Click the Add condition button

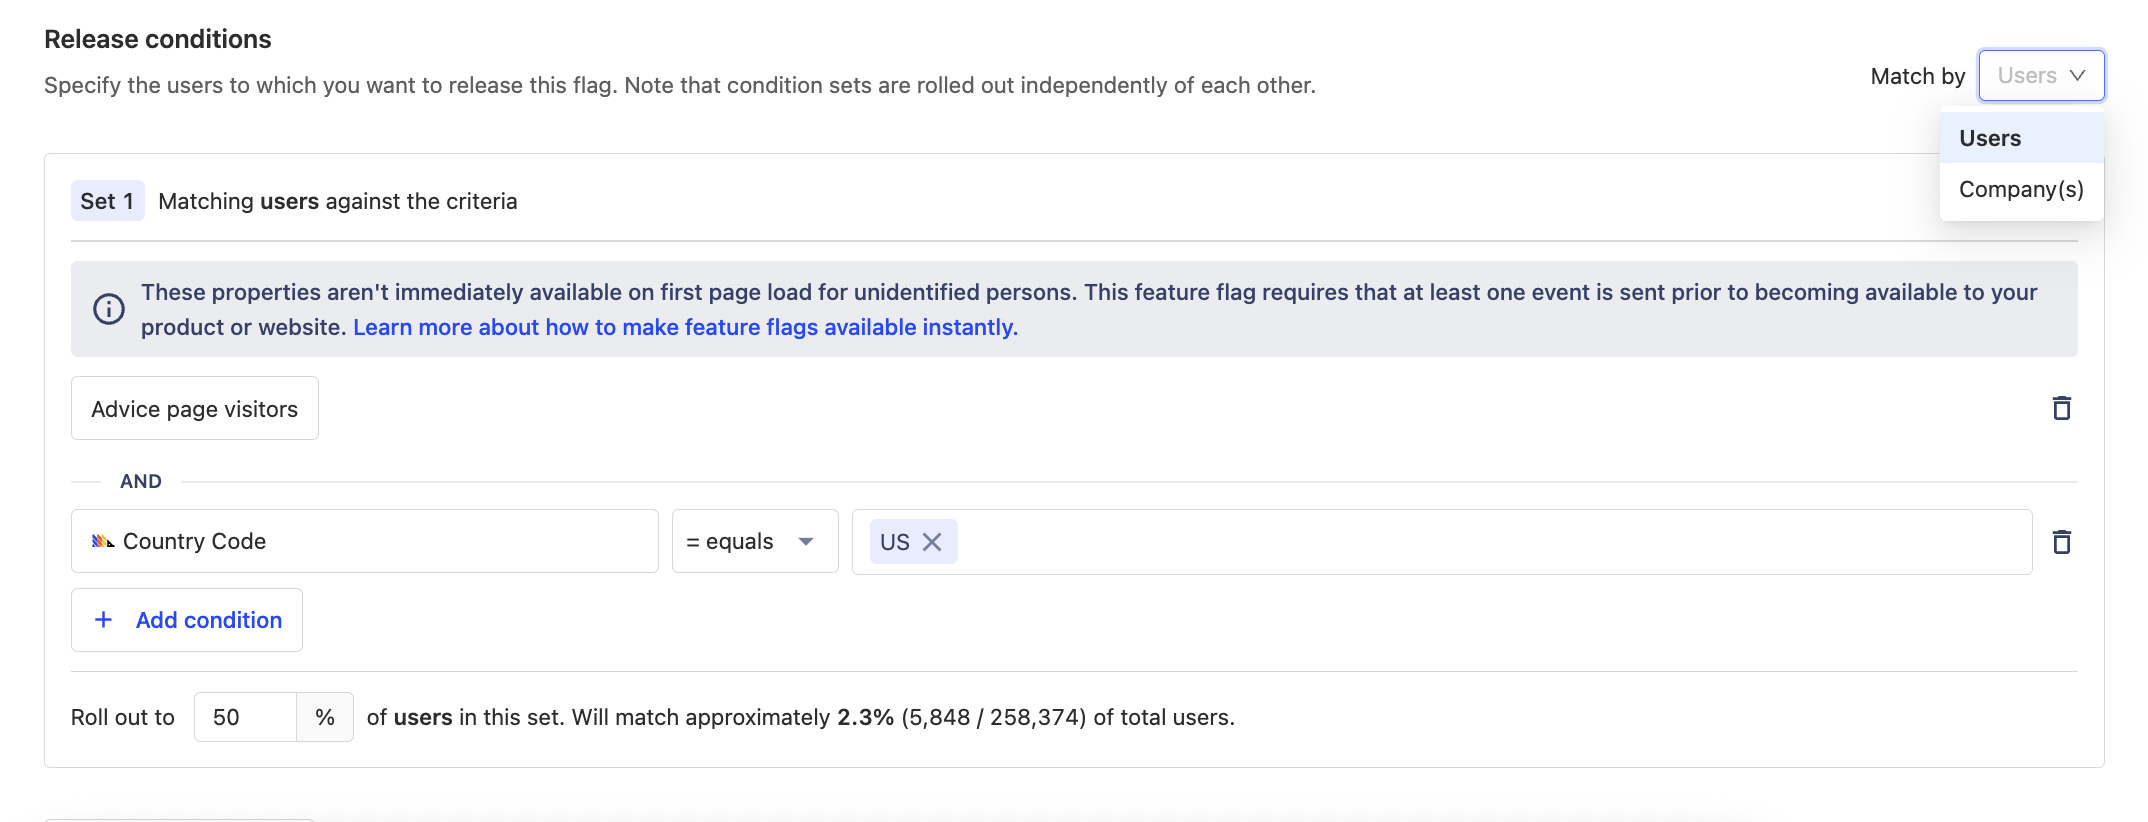[x=187, y=620]
